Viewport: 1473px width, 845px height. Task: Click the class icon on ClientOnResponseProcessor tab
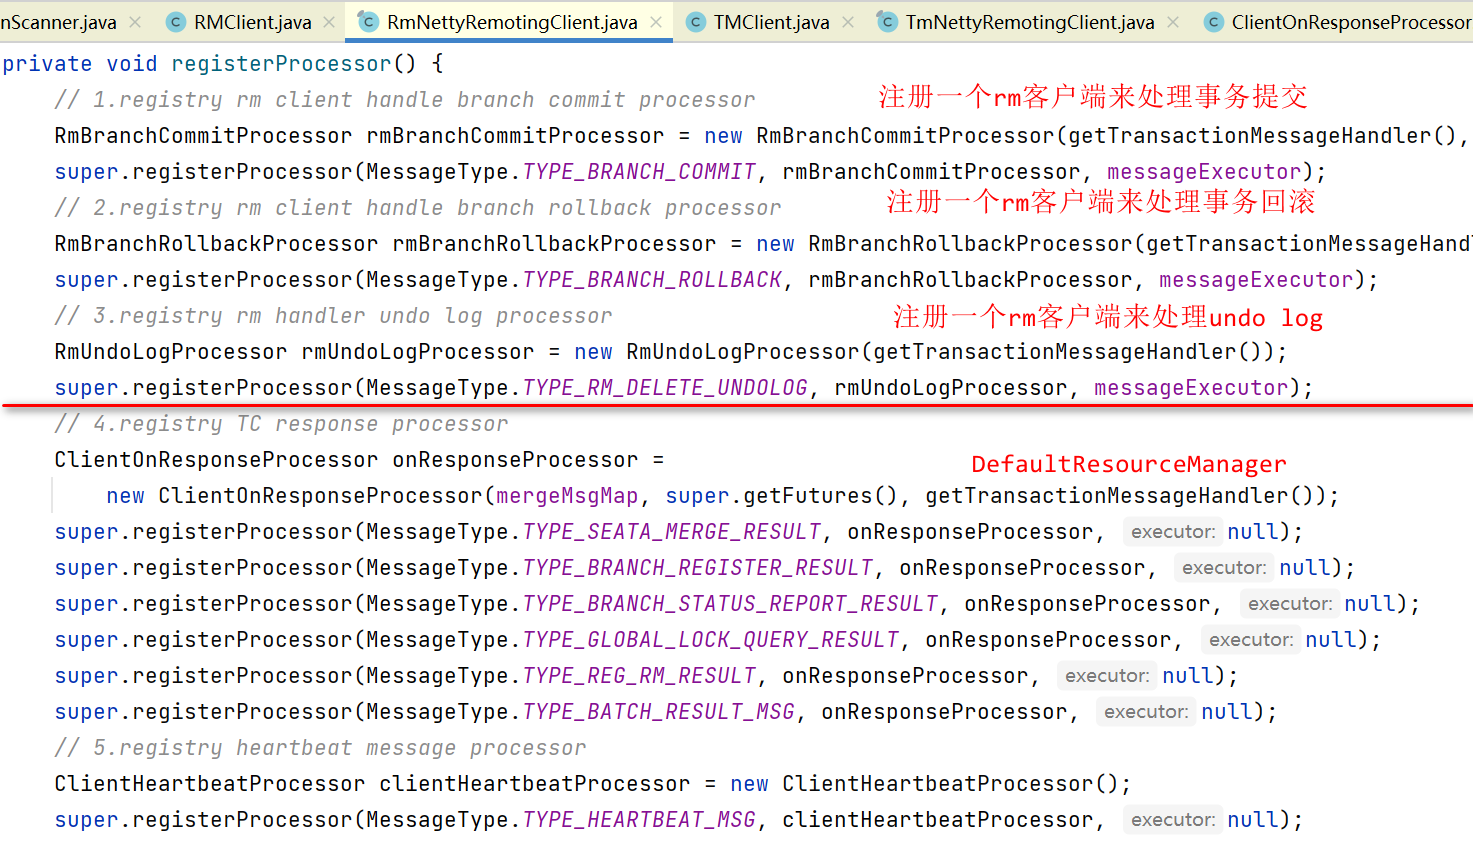point(1213,22)
